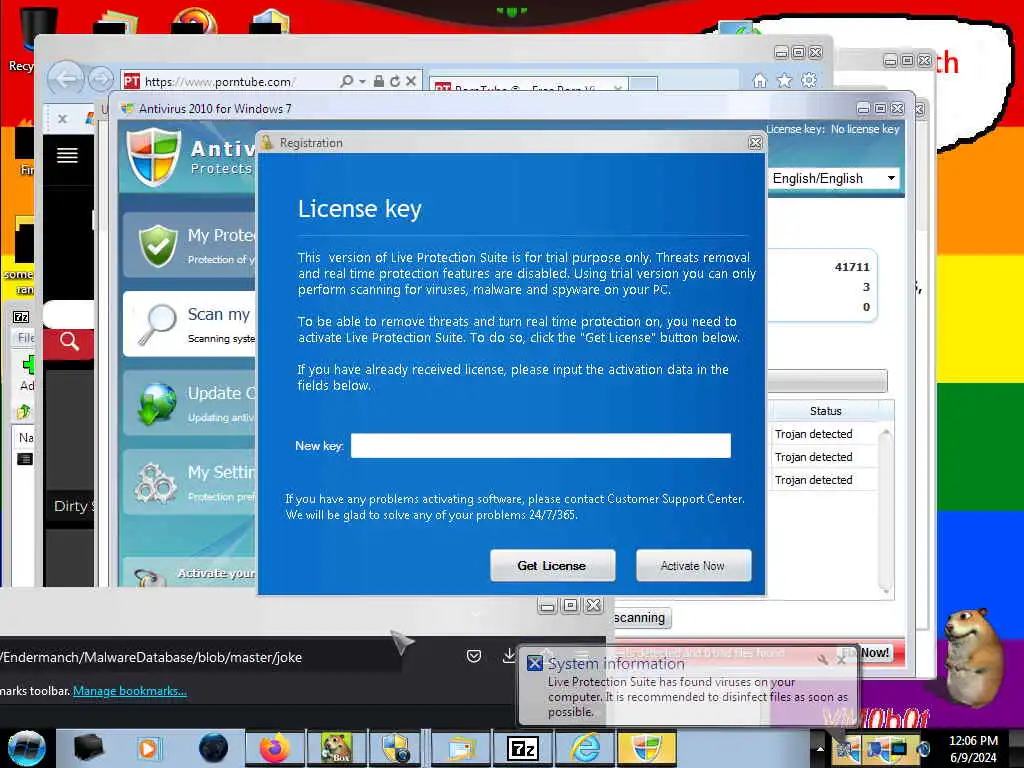Viewport: 1024px width, 768px height.
Task: Switch to the PornTube tab in IE
Action: (x=528, y=86)
